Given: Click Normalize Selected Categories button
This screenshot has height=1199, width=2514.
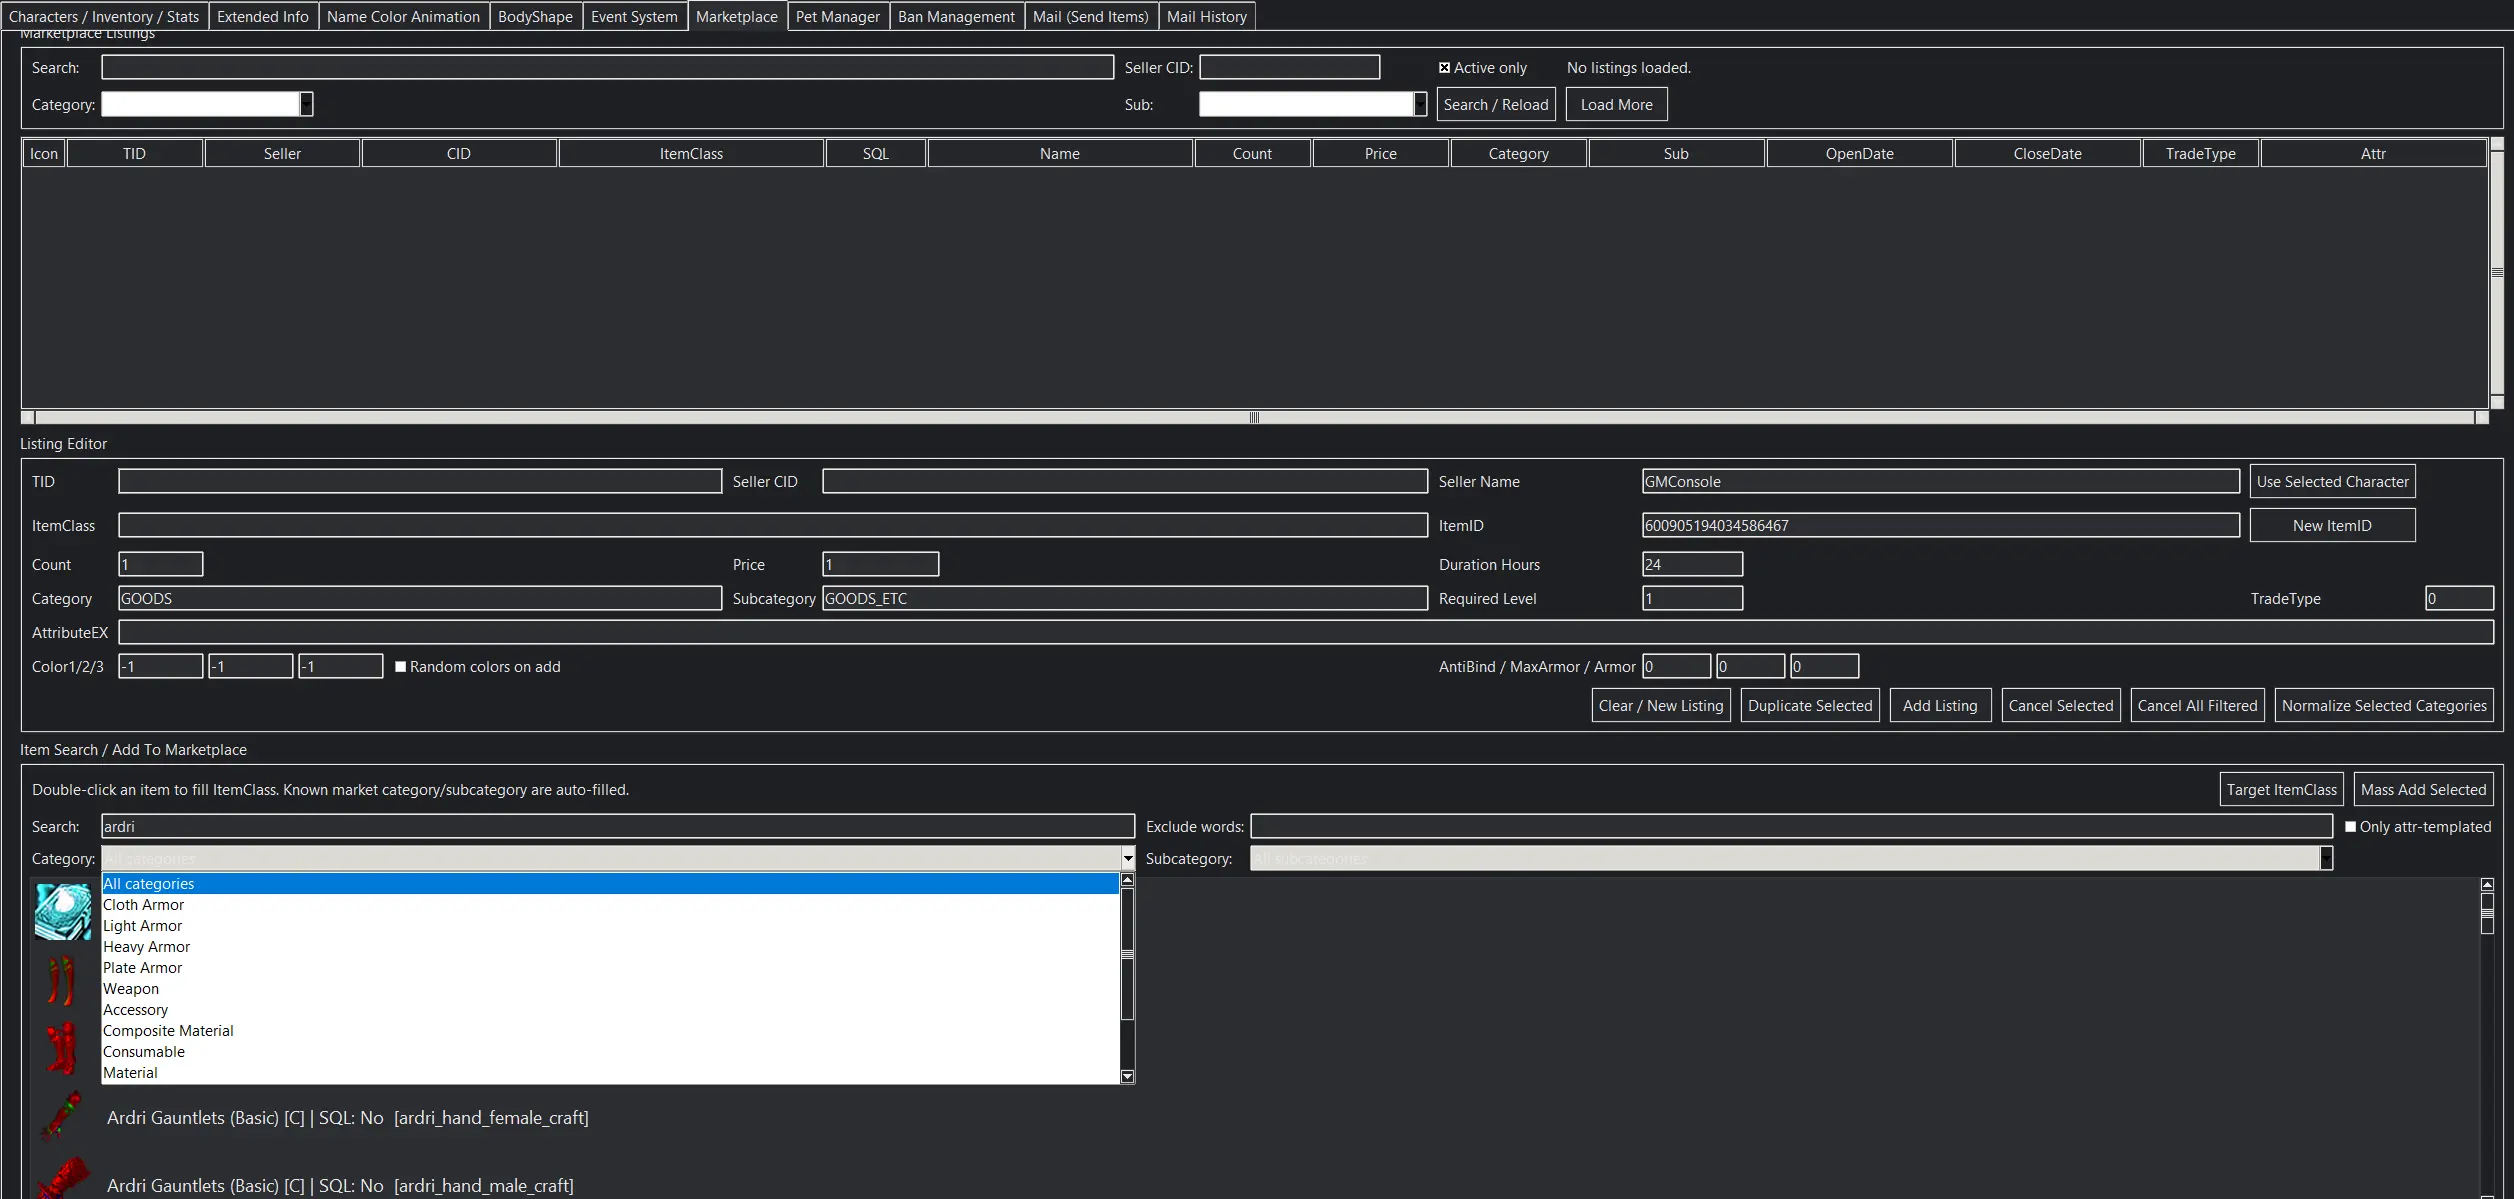Looking at the screenshot, I should 2384,706.
